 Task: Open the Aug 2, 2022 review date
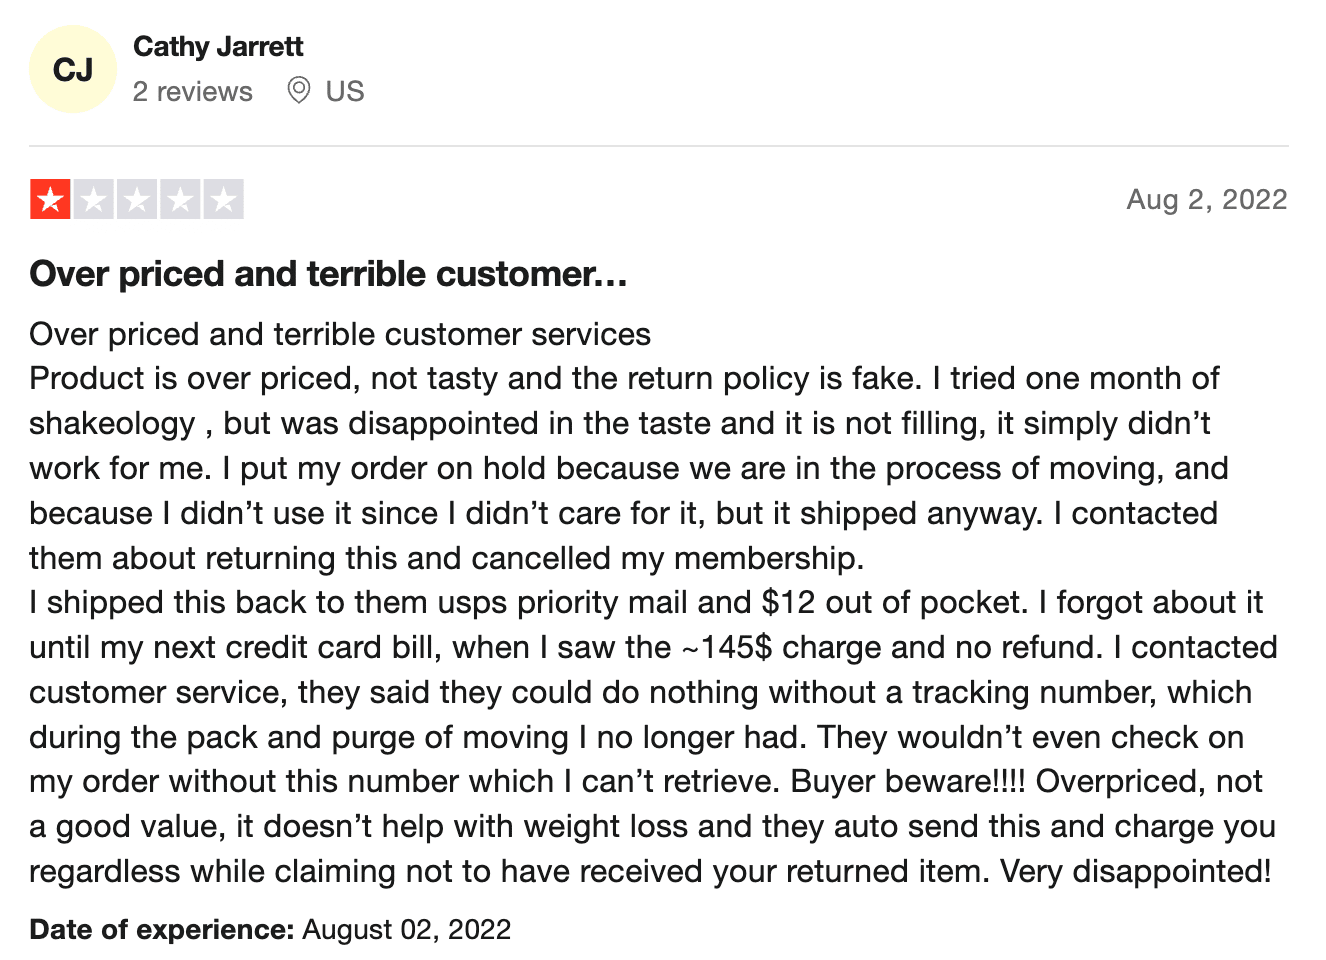point(1207,199)
